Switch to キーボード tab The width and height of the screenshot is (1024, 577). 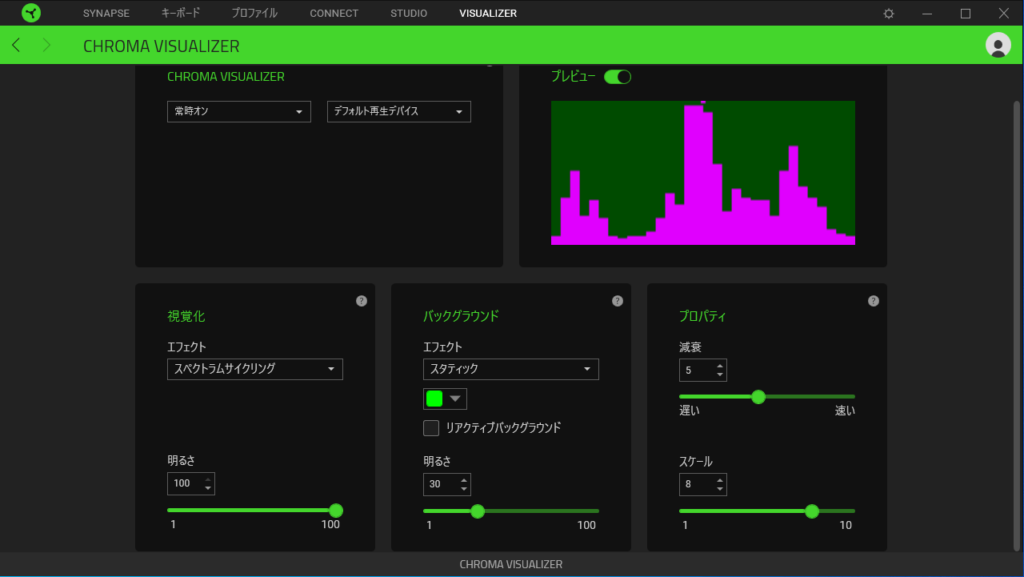click(x=180, y=13)
